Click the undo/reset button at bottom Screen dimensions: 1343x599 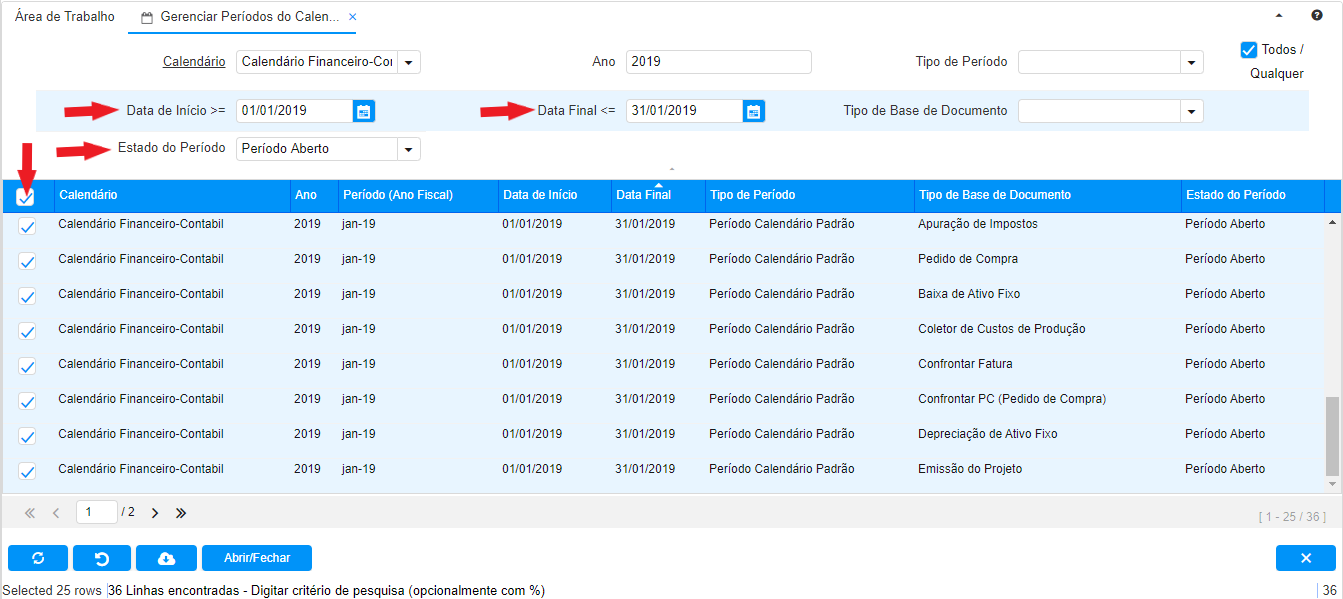[x=101, y=558]
